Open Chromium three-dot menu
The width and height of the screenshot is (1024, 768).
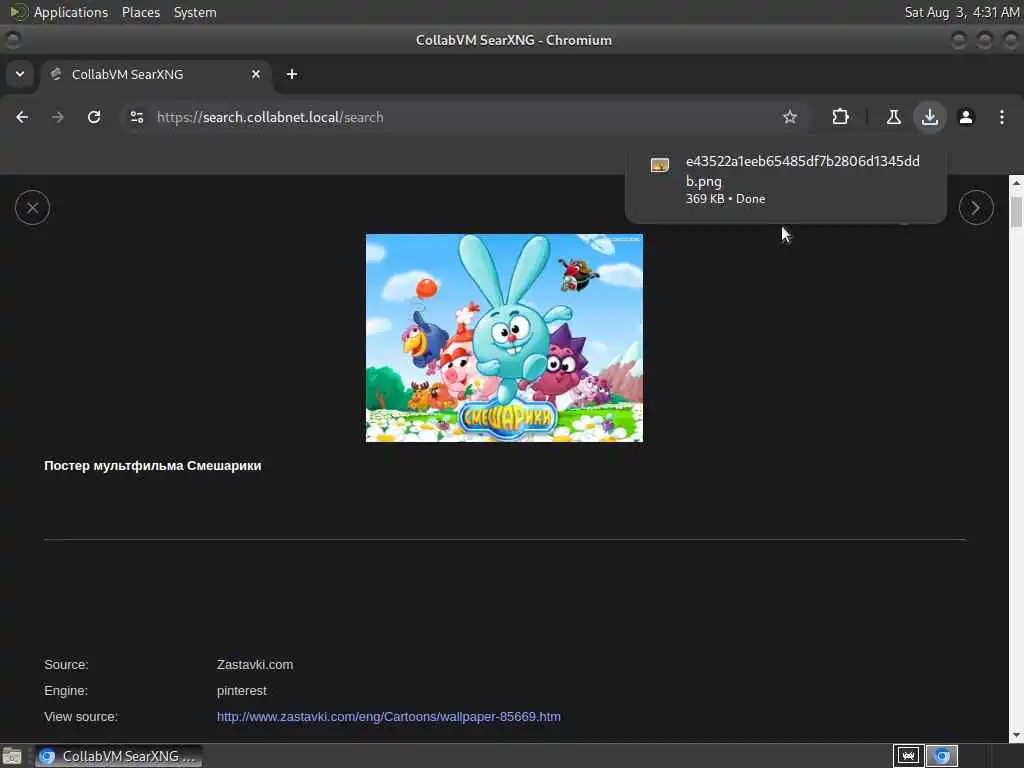point(1002,117)
